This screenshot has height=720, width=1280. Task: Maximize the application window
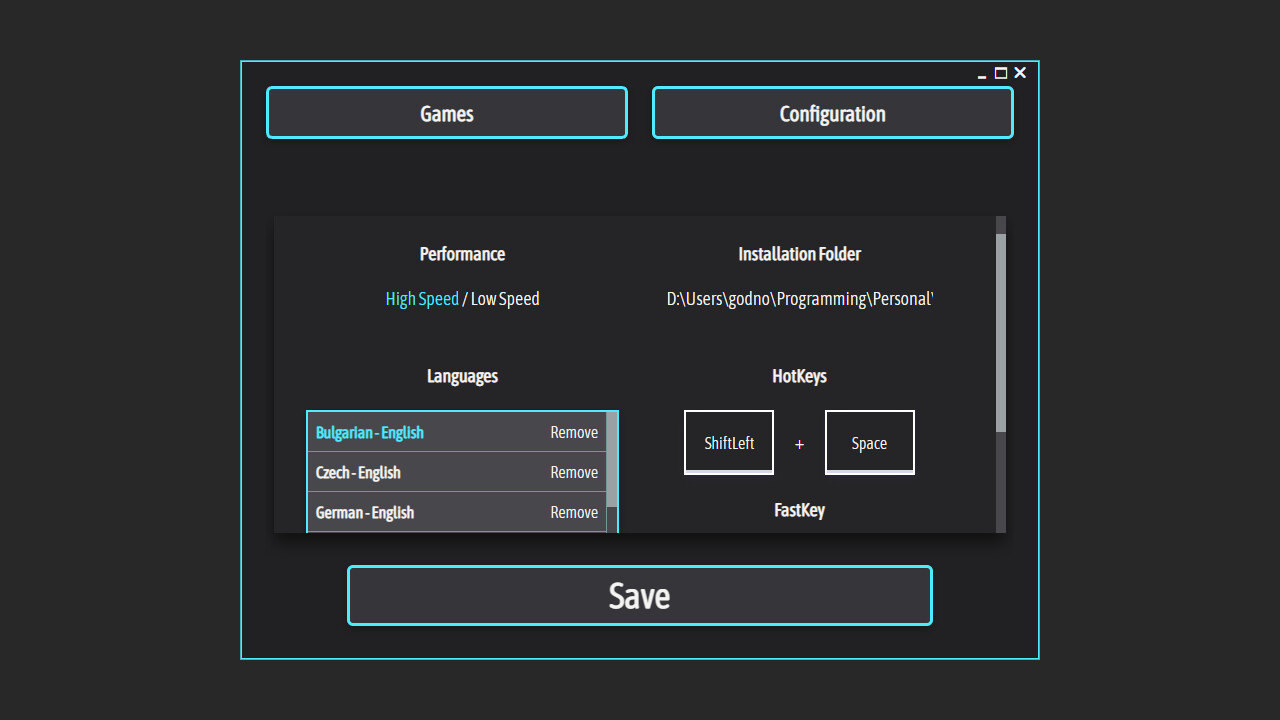pos(1001,73)
